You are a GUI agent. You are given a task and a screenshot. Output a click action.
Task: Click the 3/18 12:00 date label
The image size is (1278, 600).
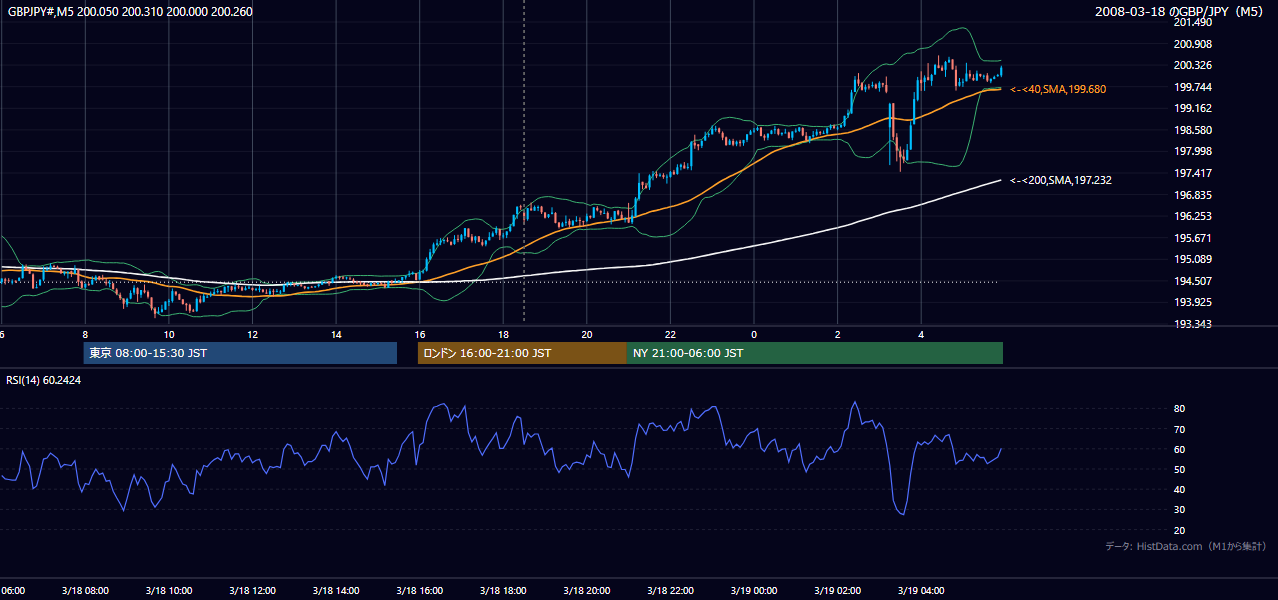252,591
